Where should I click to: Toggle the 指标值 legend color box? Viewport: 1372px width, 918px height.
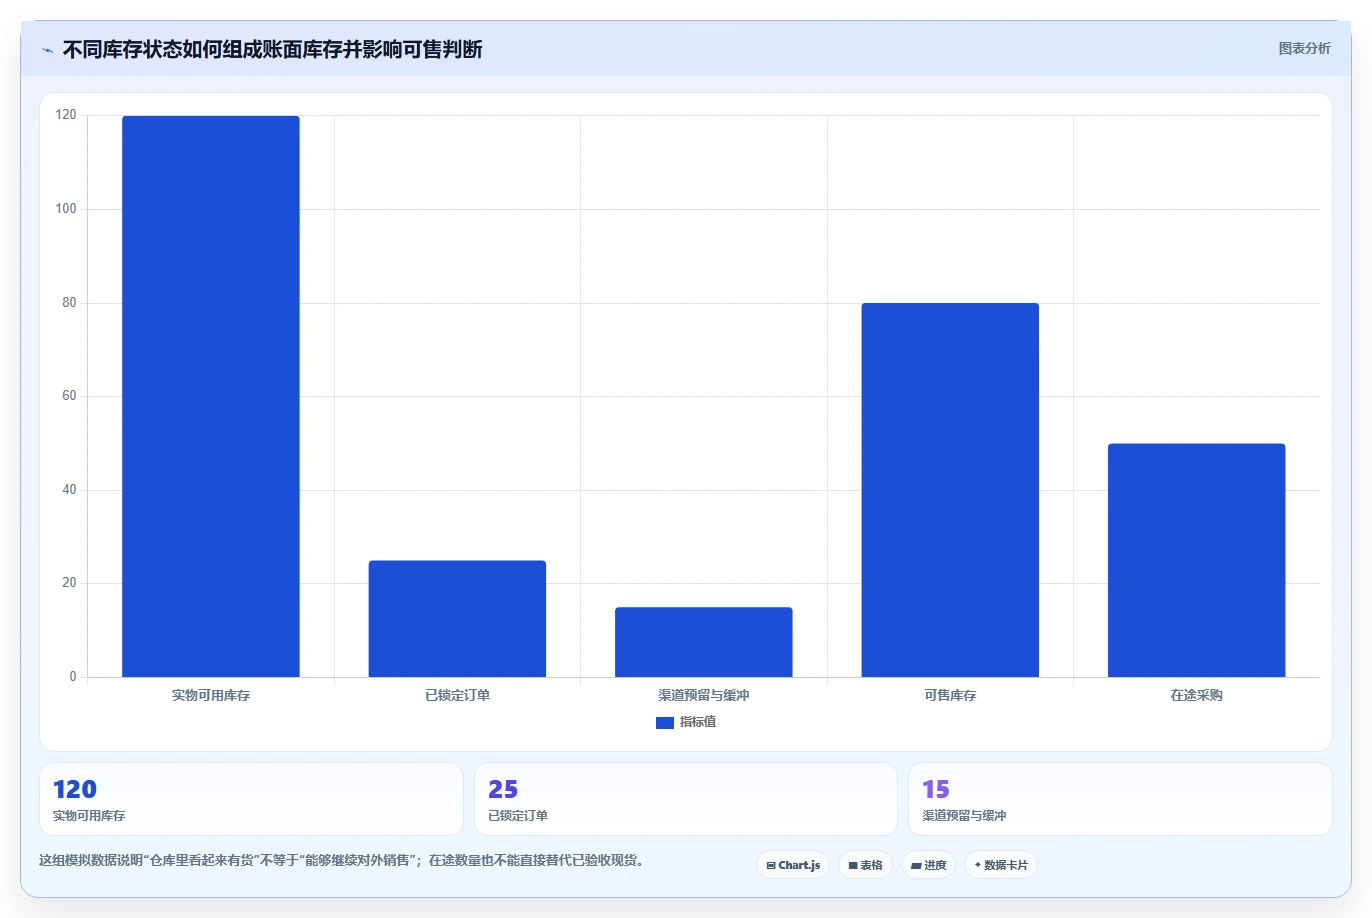(x=664, y=722)
